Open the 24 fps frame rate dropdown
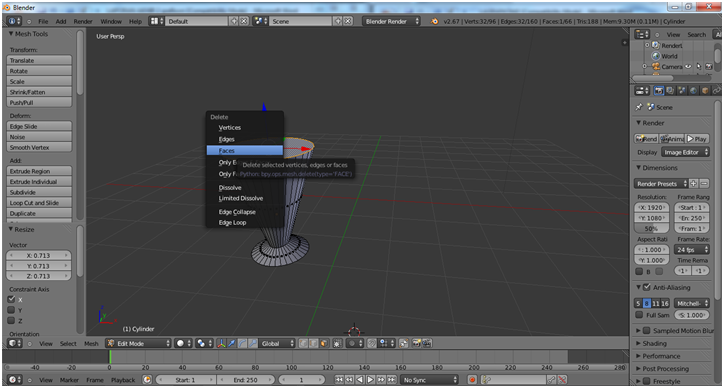Image resolution: width=722 pixels, height=386 pixels. [692, 250]
